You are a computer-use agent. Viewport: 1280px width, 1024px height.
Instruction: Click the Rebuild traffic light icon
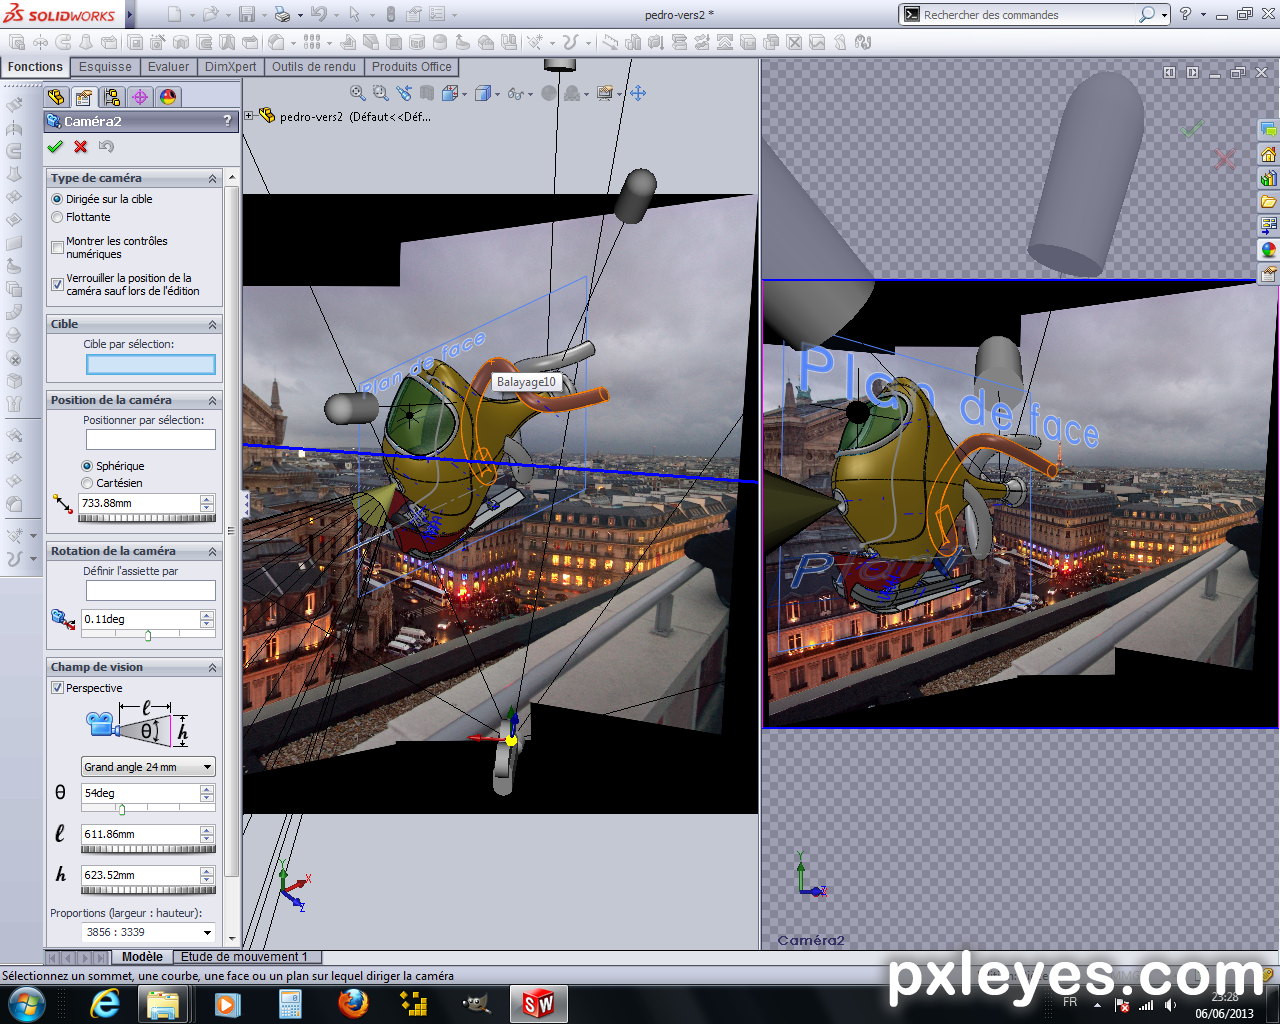tap(391, 14)
